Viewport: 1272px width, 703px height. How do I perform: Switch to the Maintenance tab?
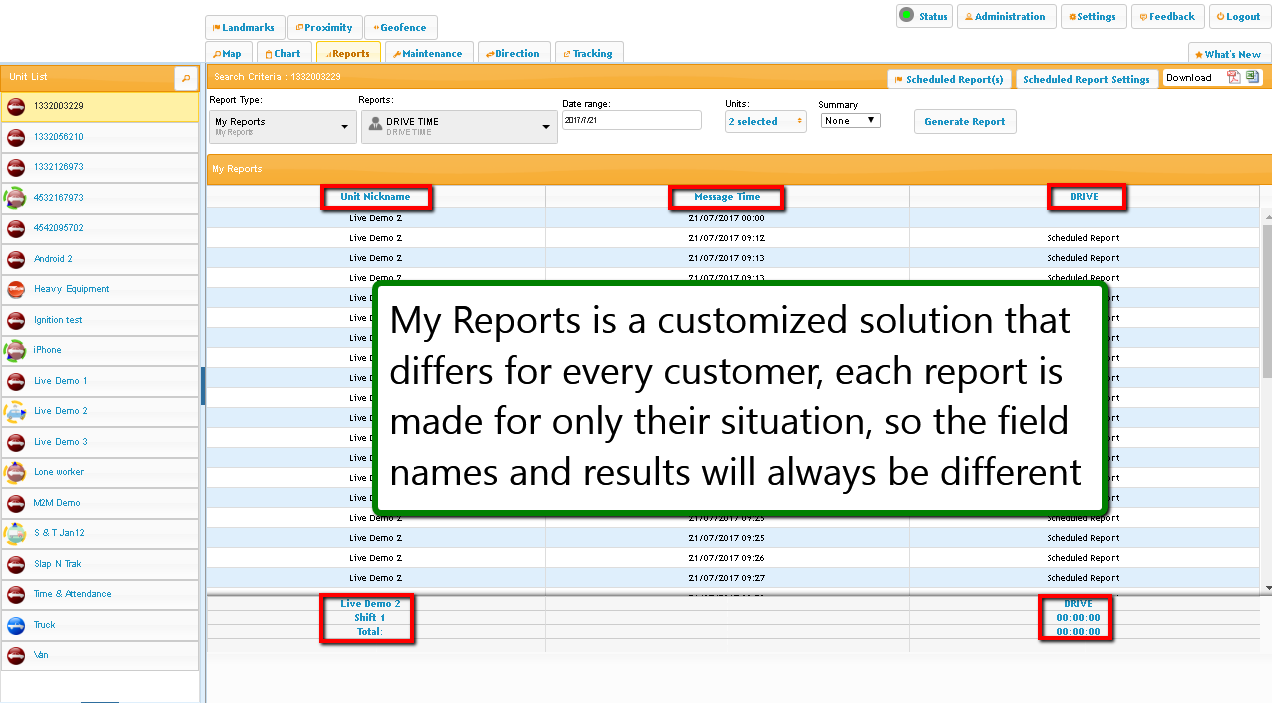427,54
